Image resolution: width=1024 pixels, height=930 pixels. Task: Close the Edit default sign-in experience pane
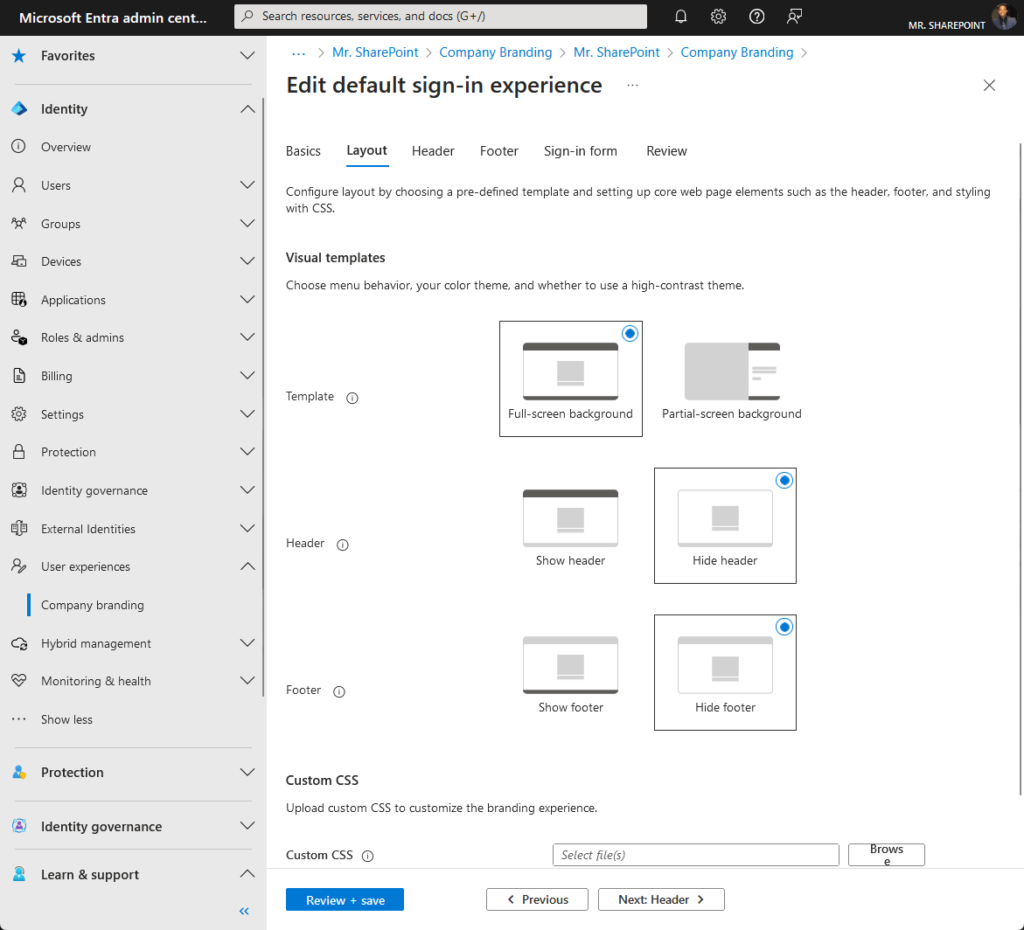point(989,86)
